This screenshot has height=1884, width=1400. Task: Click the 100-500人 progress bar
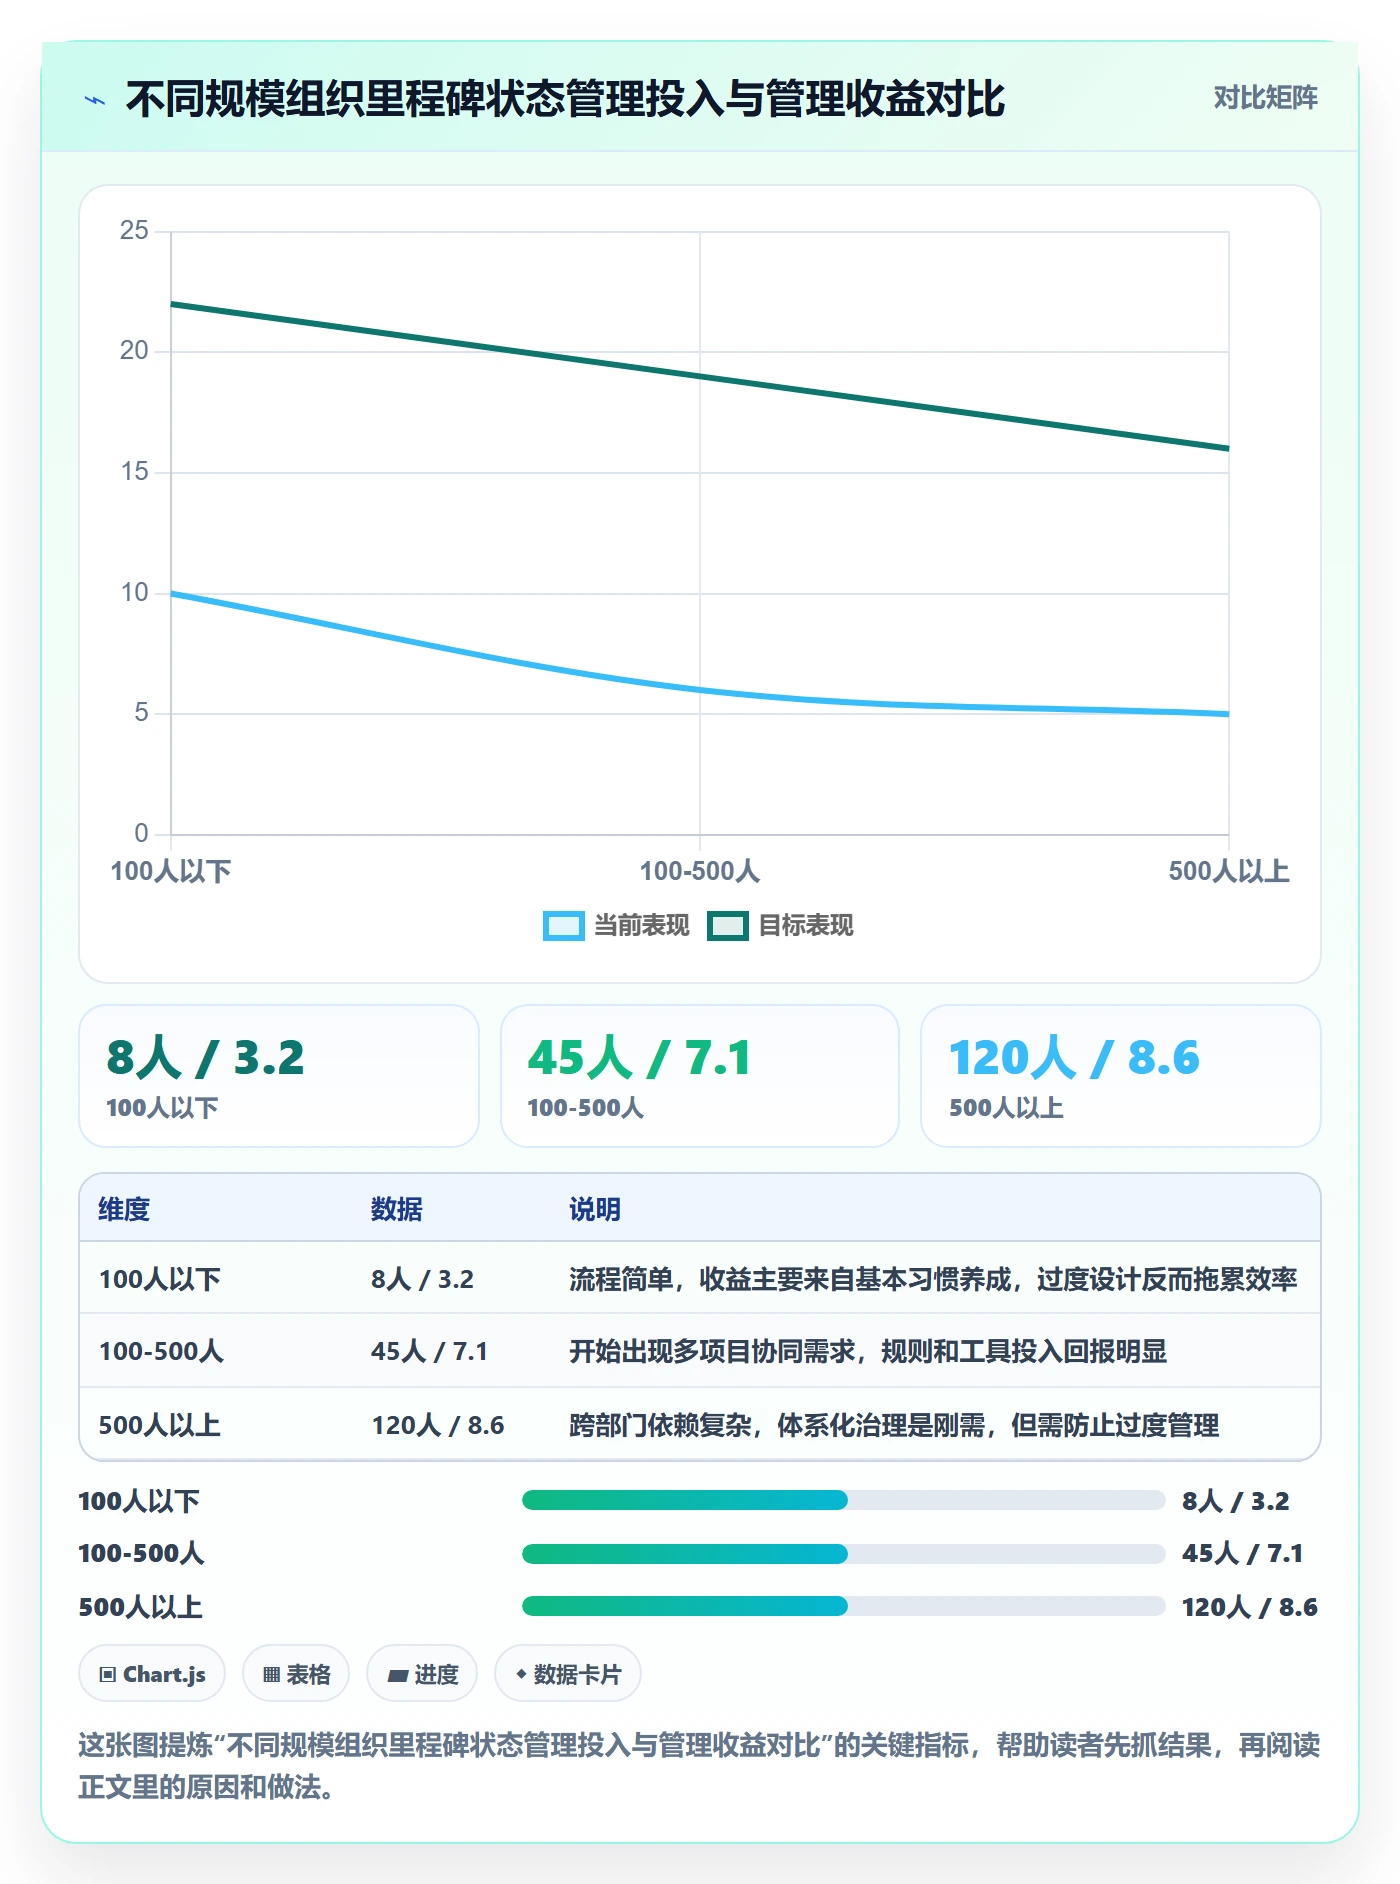tap(843, 1553)
